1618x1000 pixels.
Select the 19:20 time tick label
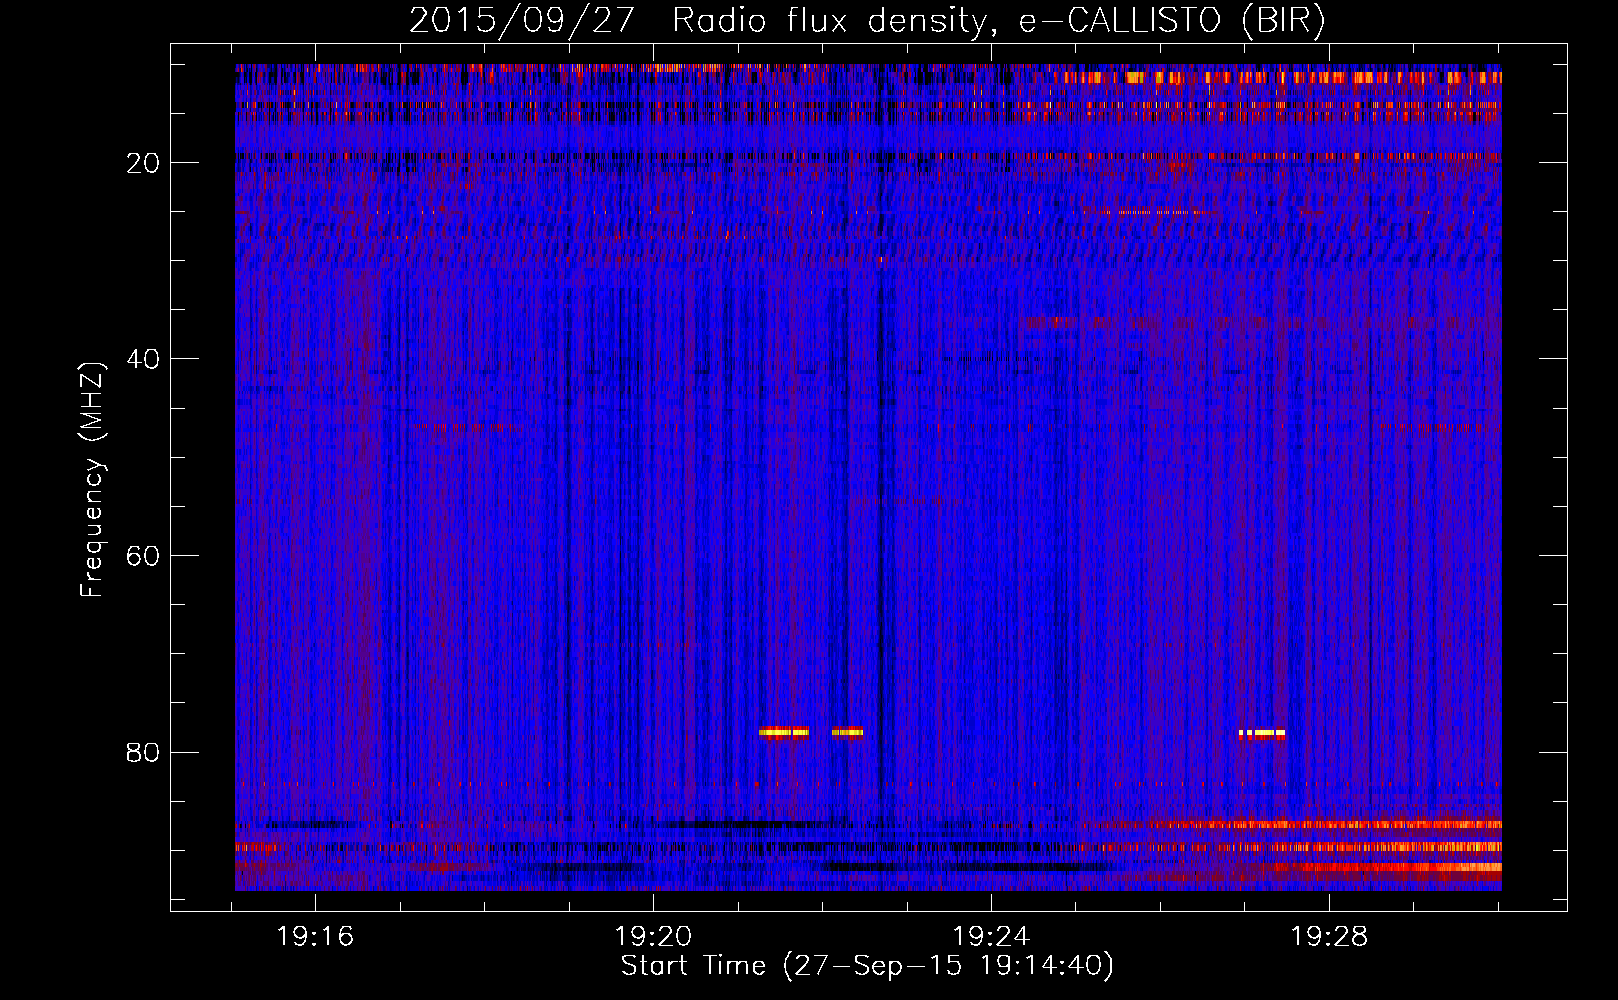tap(654, 937)
